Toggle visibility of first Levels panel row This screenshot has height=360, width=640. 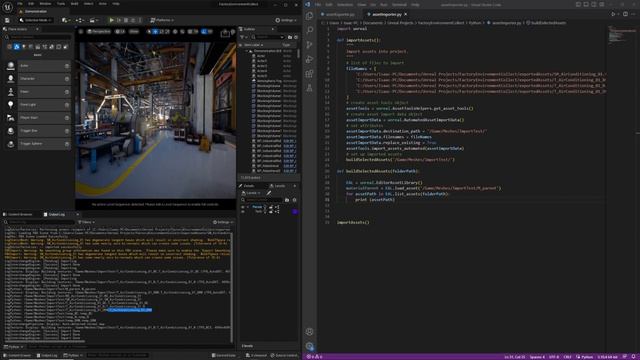coord(243,207)
